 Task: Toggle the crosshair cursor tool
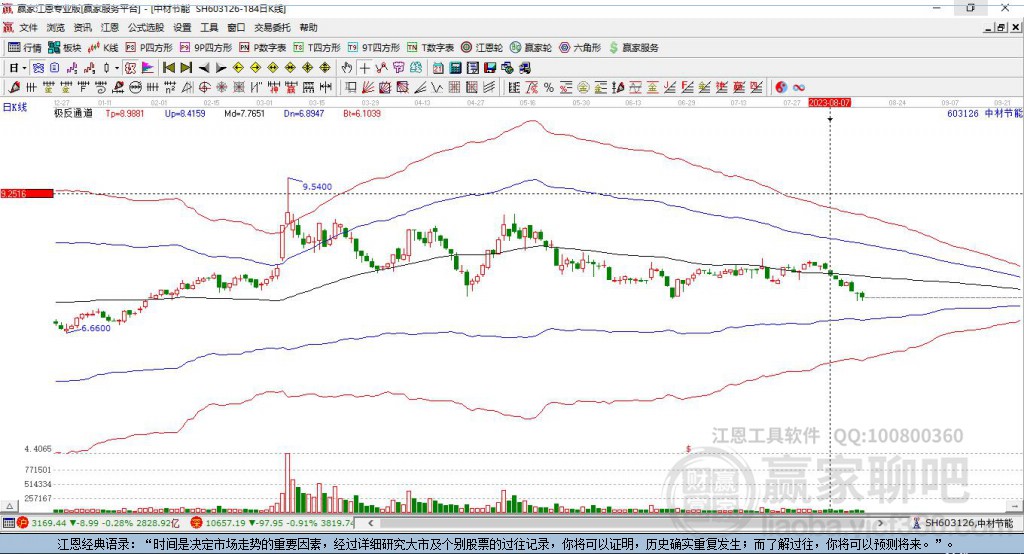click(364, 68)
